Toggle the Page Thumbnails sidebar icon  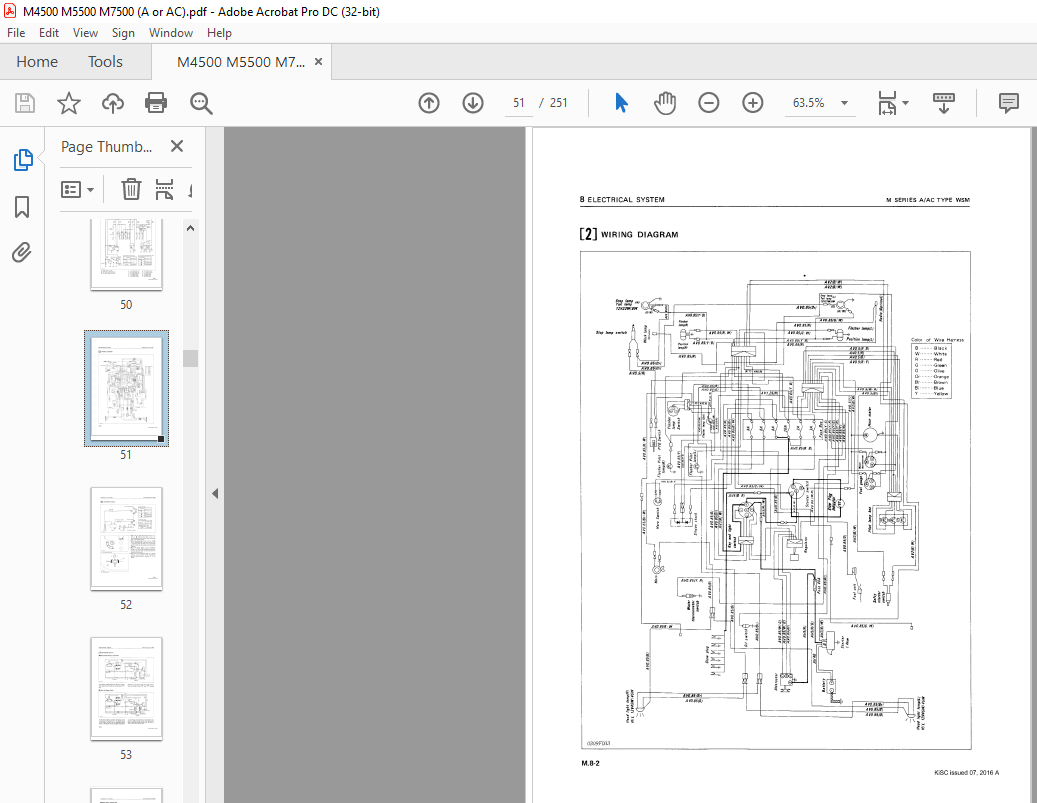click(22, 160)
